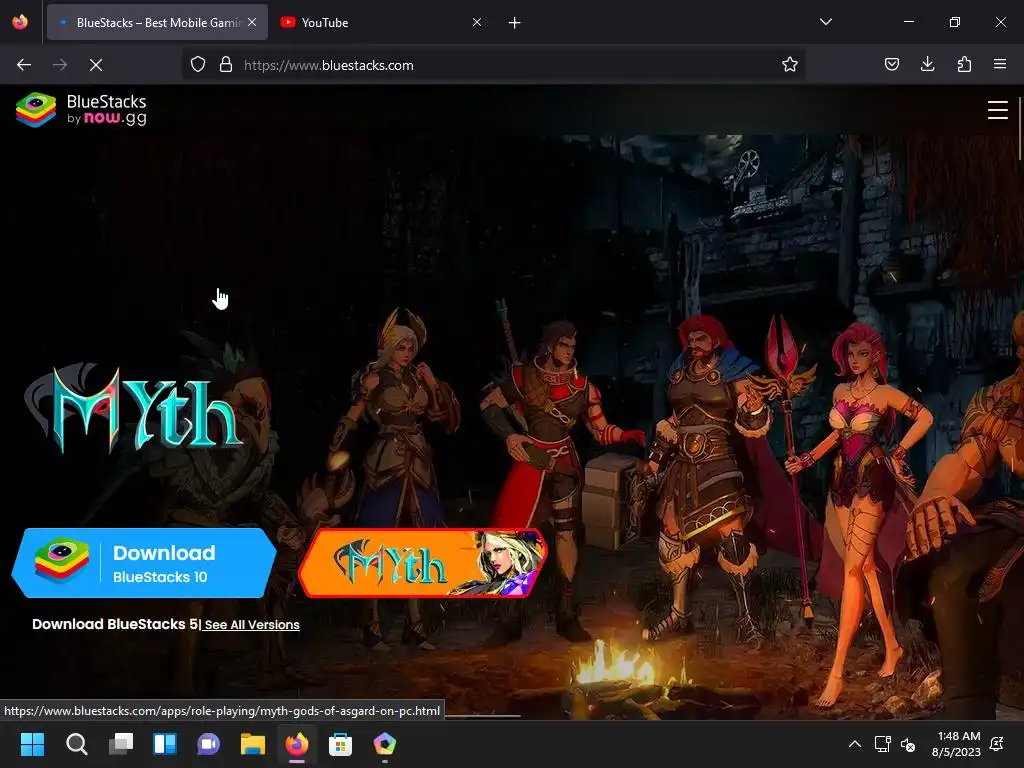Go back to the previous page
1024x768 pixels.
click(x=24, y=65)
